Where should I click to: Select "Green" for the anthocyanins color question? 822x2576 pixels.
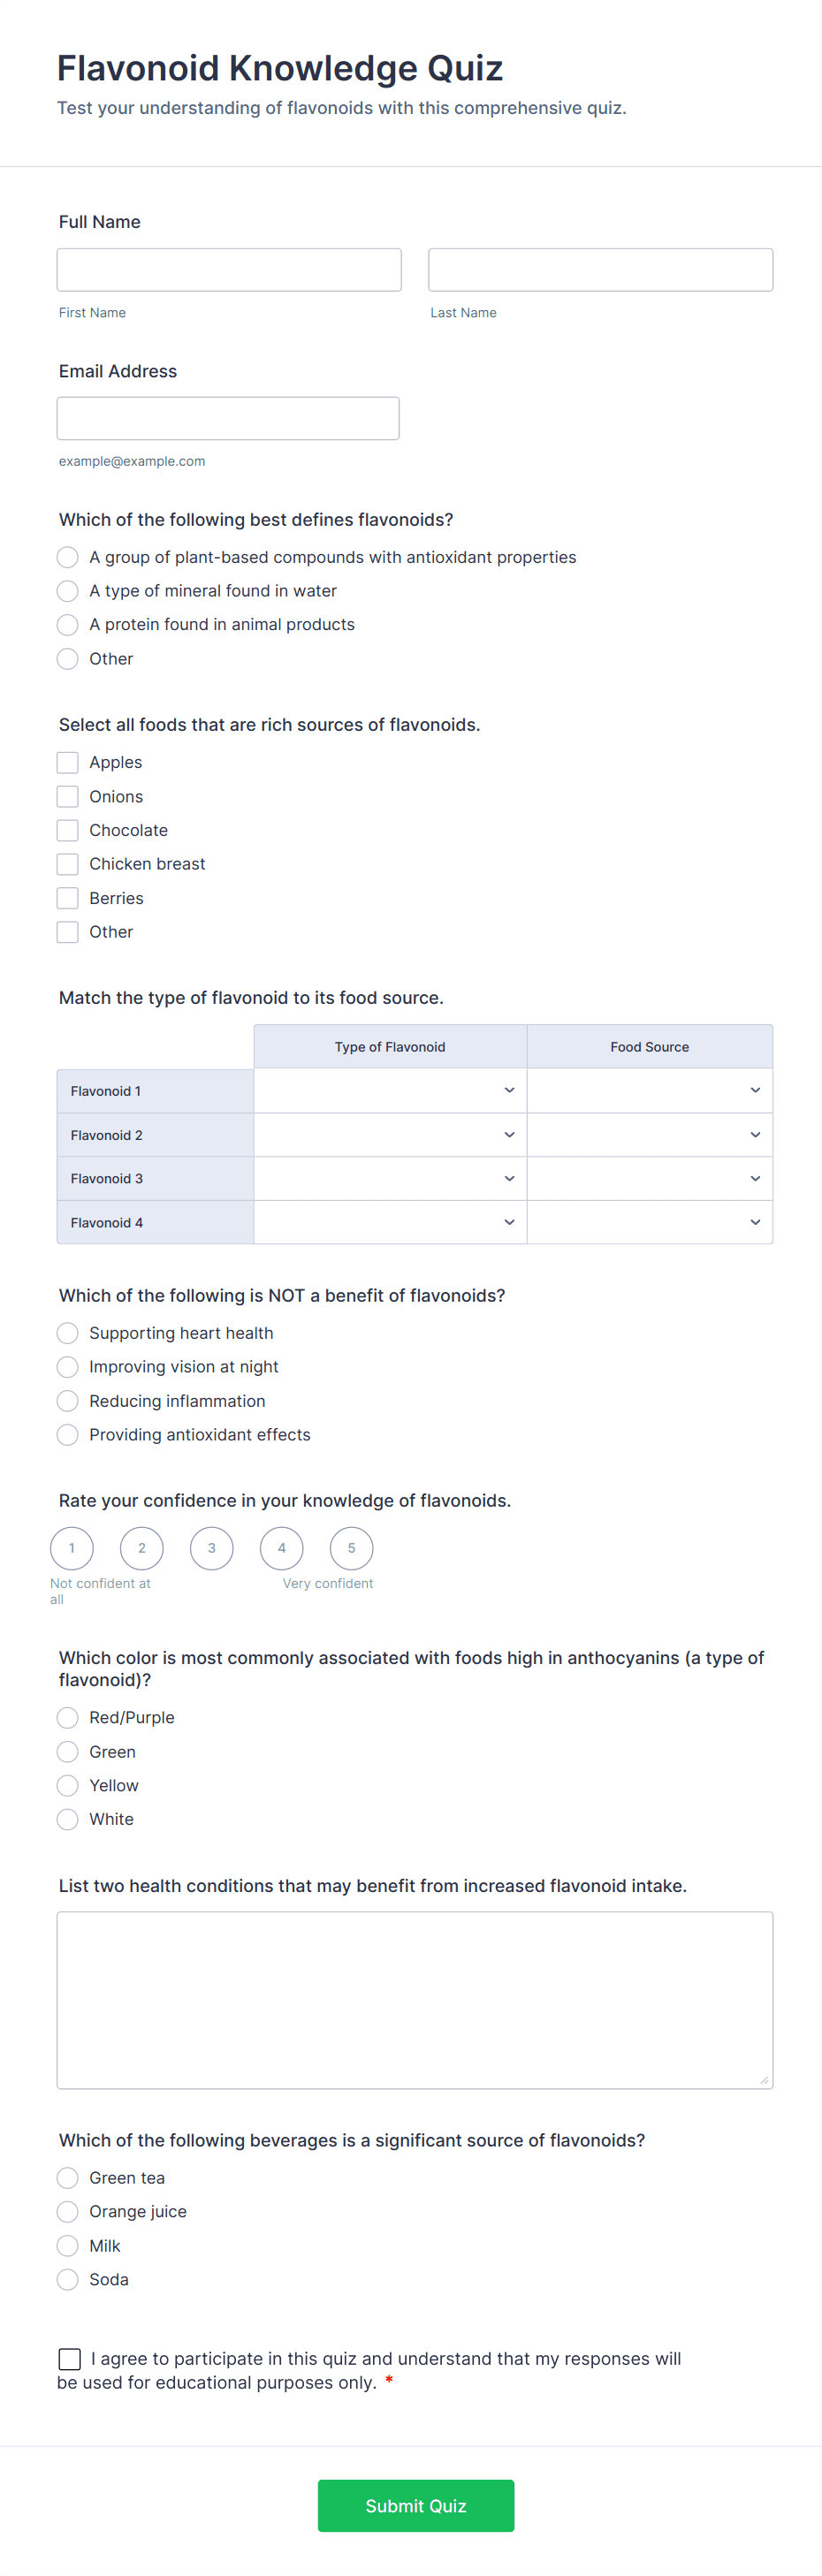[67, 1751]
